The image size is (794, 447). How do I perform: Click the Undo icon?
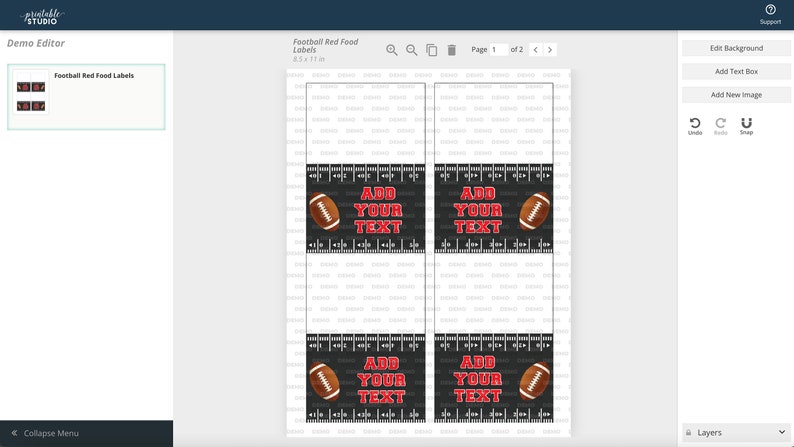695,126
